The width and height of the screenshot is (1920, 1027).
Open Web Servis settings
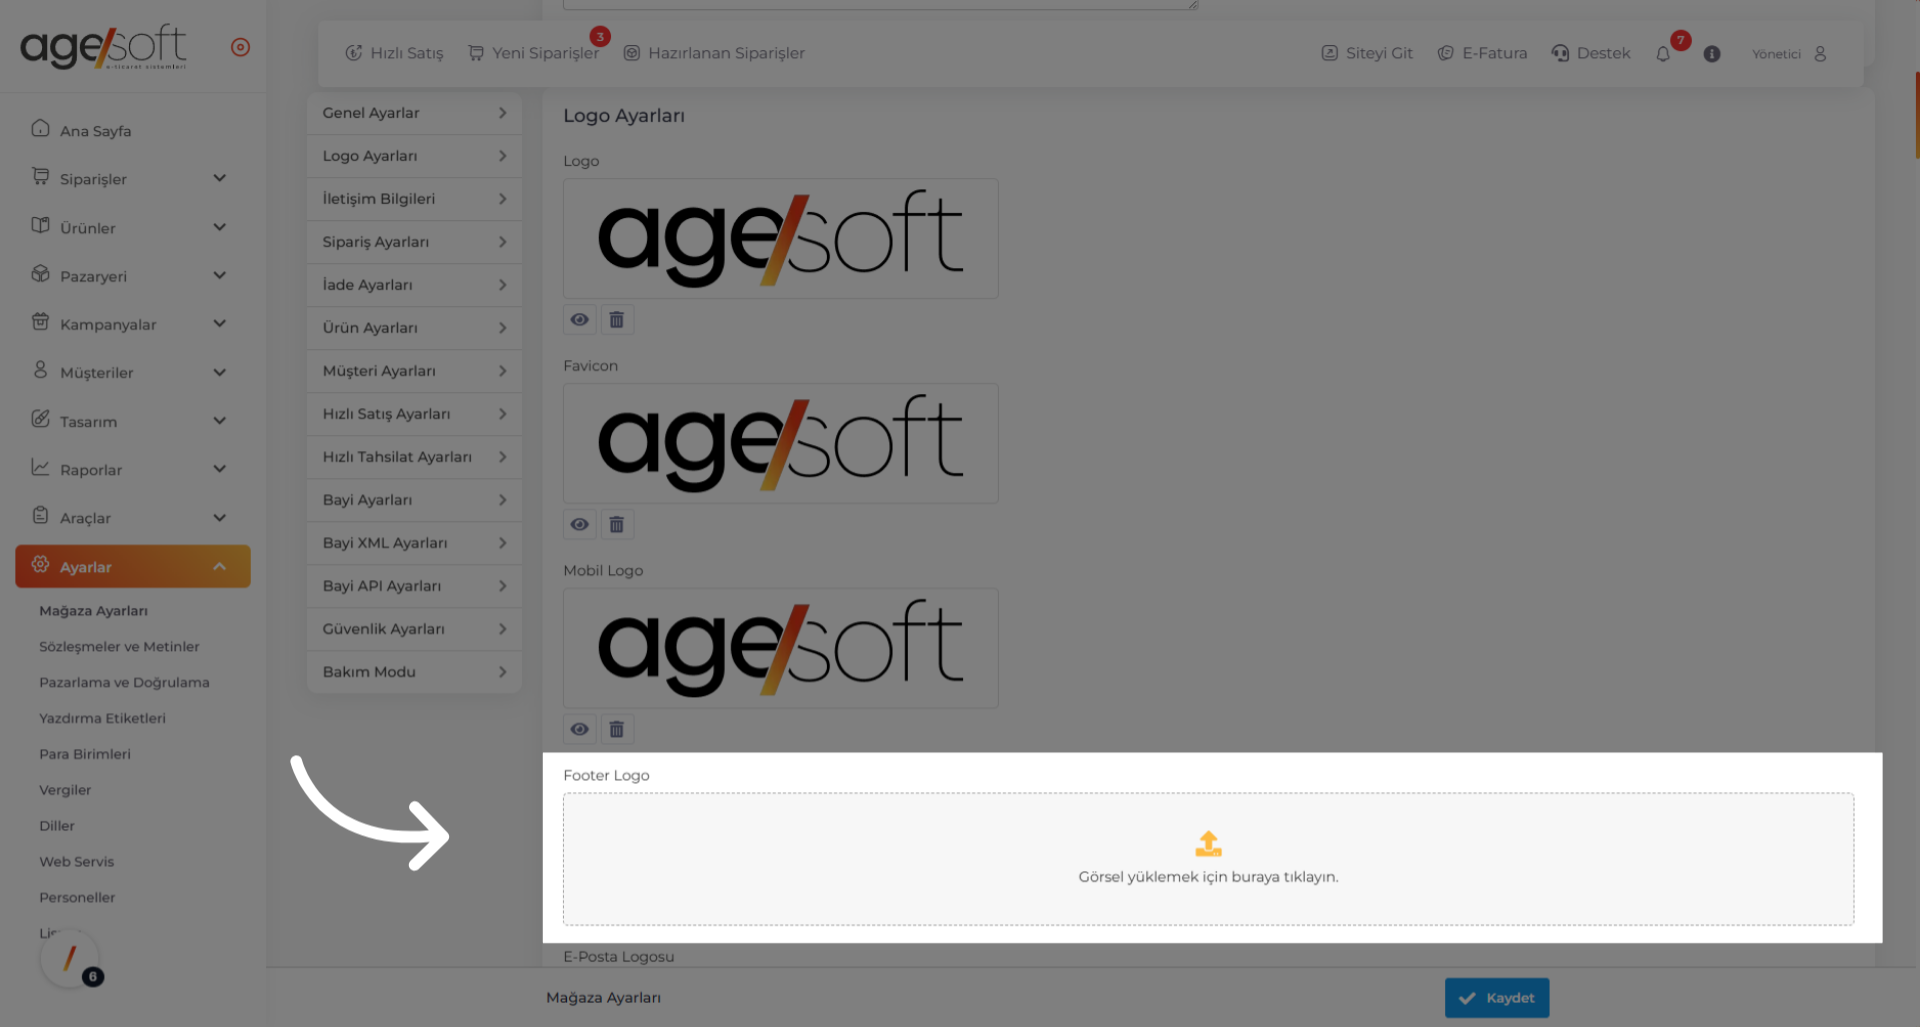click(x=76, y=862)
